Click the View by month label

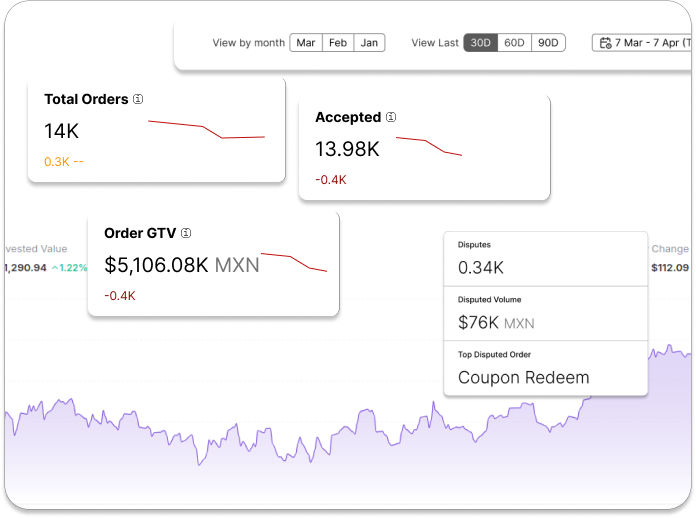(248, 43)
